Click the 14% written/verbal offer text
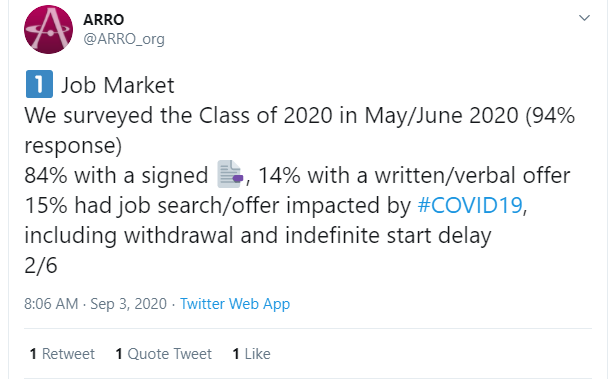Image resolution: width=614 pixels, height=379 pixels. pyautogui.click(x=414, y=175)
